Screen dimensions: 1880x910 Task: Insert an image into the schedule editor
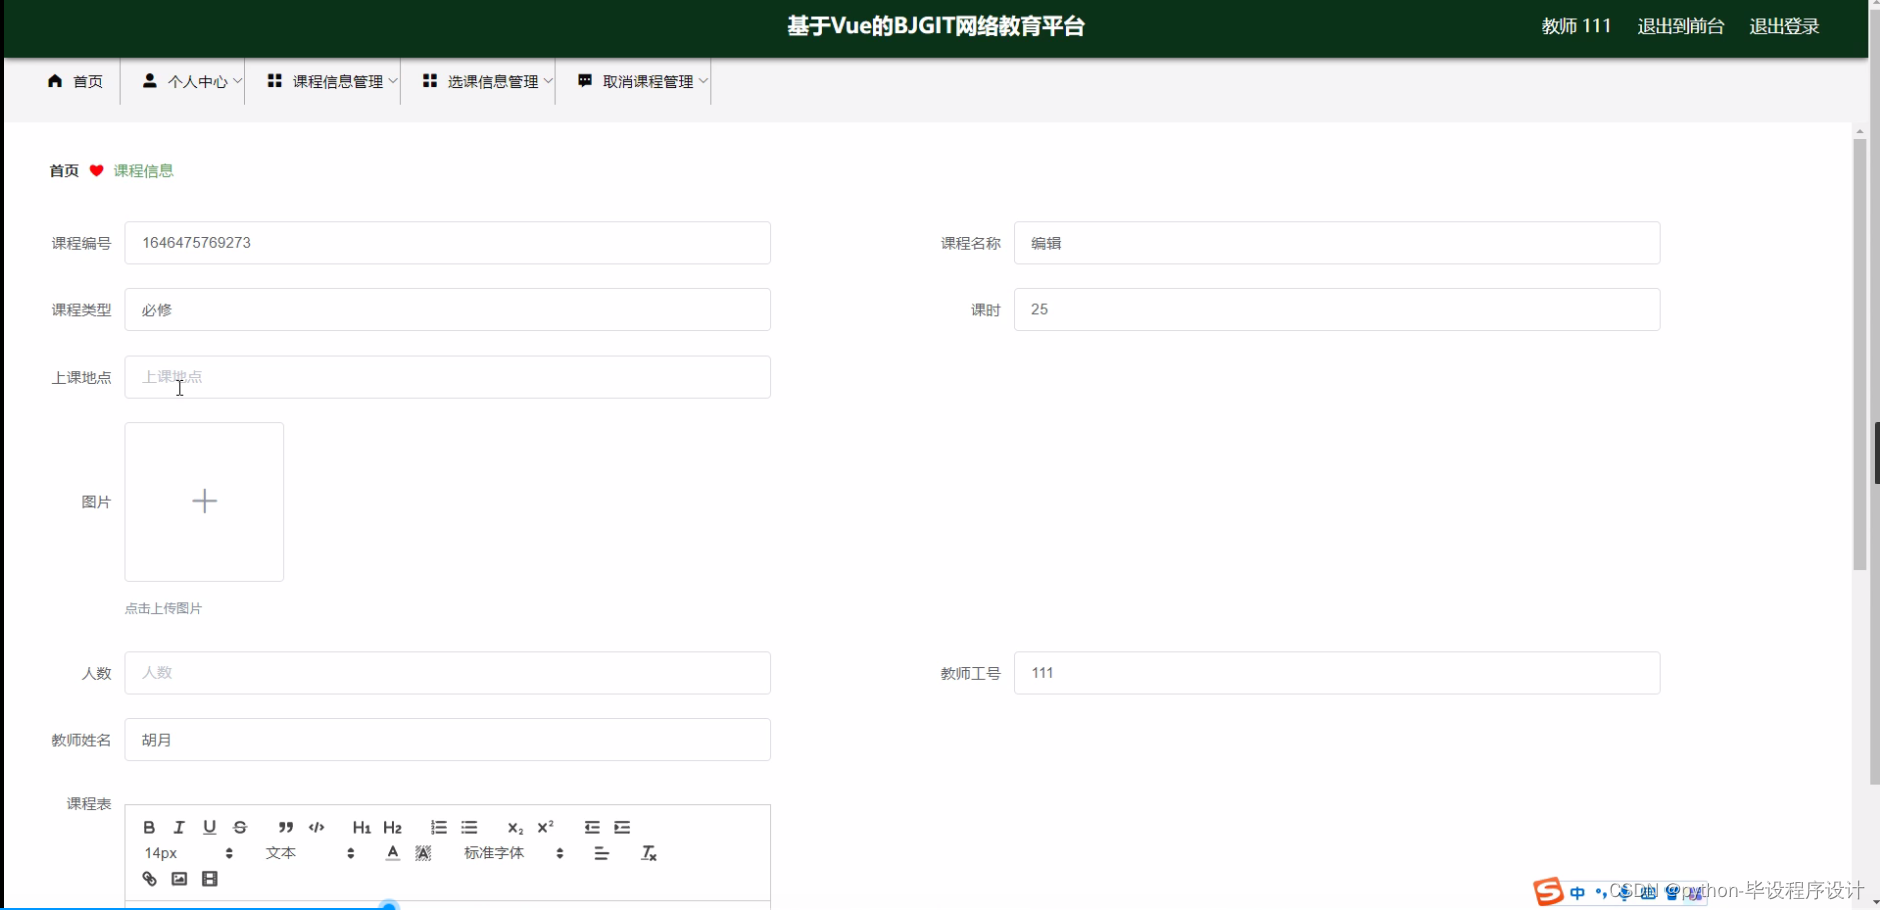click(179, 878)
